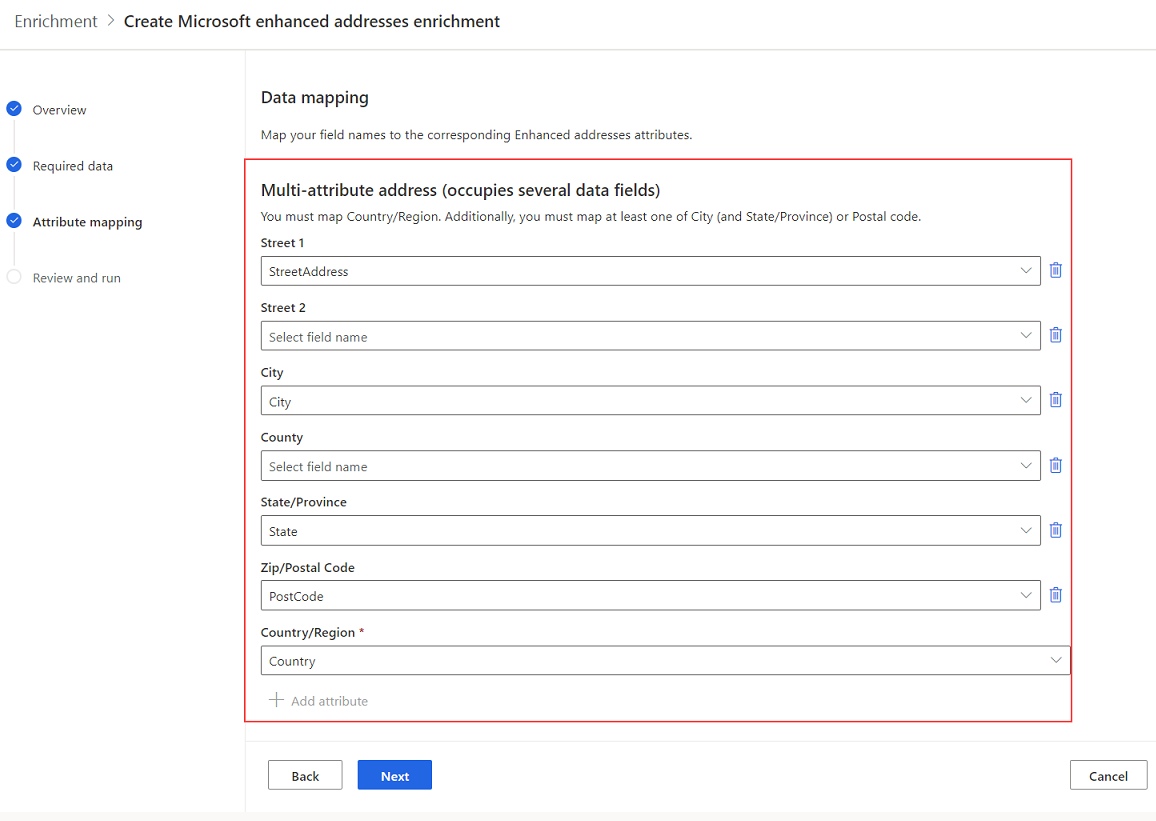Open the City field dropdown

click(1025, 400)
